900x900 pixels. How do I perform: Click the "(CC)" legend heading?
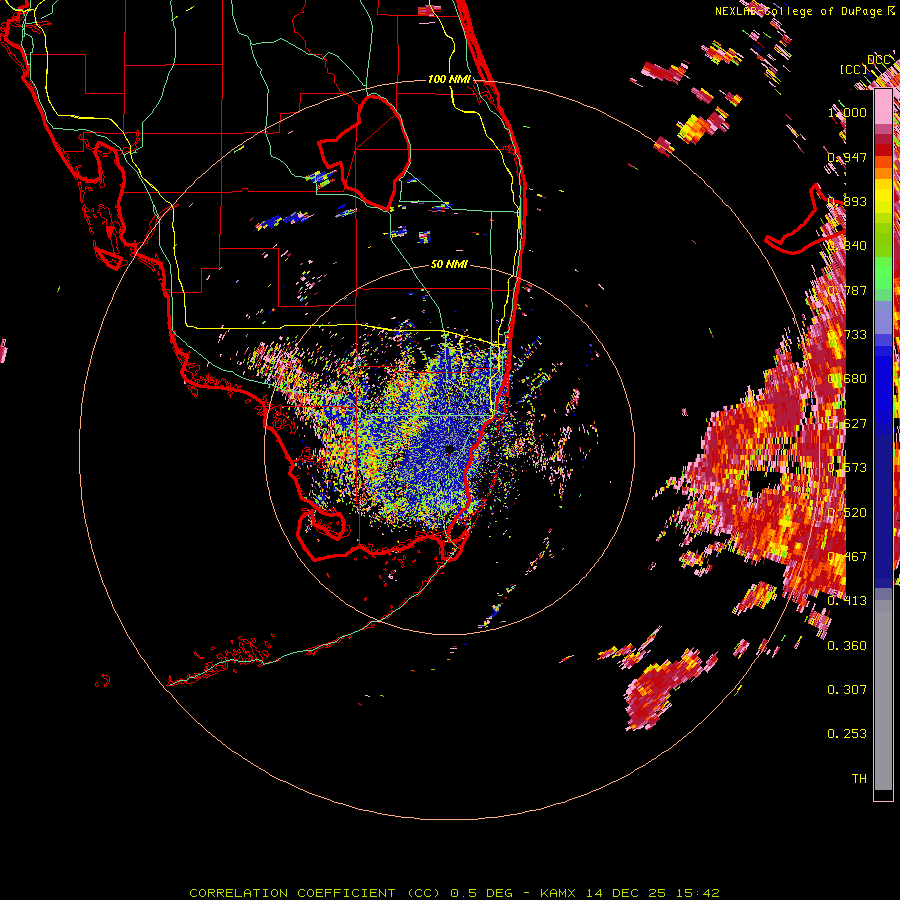click(854, 69)
